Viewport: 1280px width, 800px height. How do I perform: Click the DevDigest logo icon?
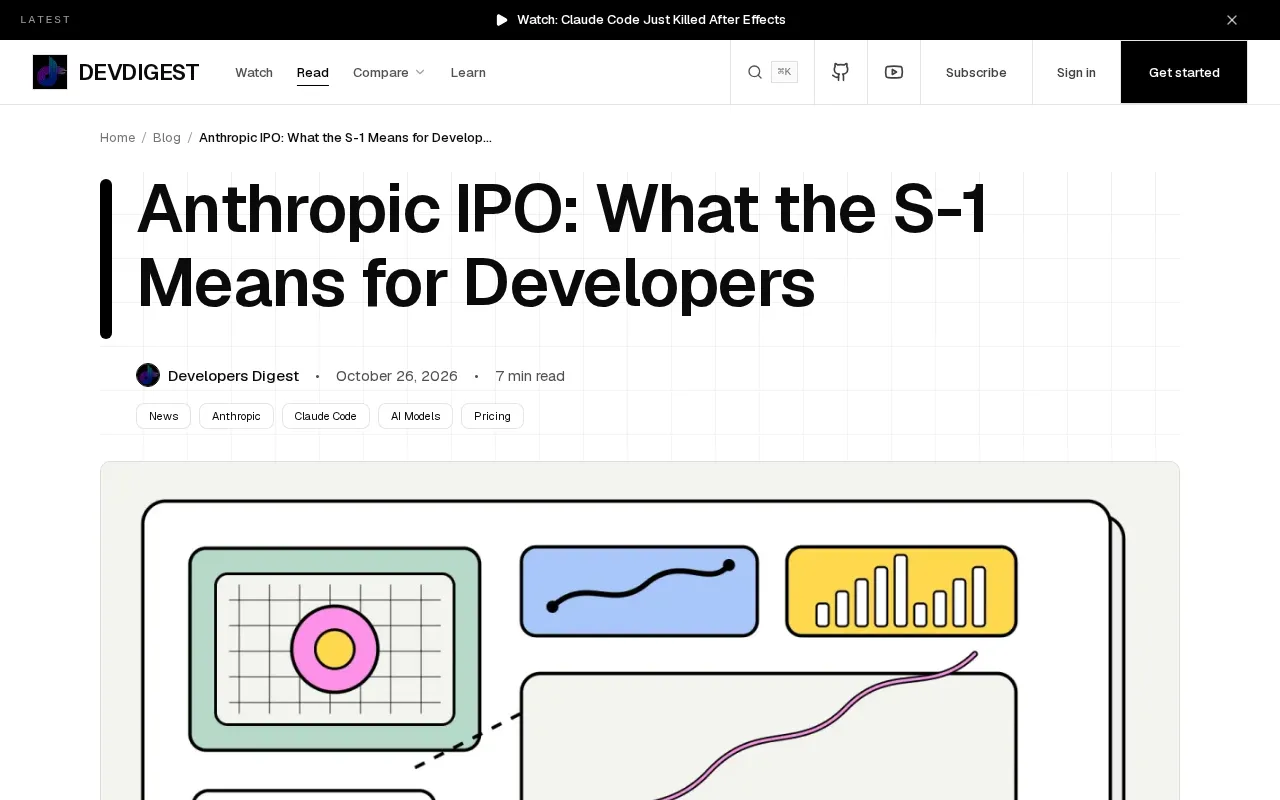point(50,72)
